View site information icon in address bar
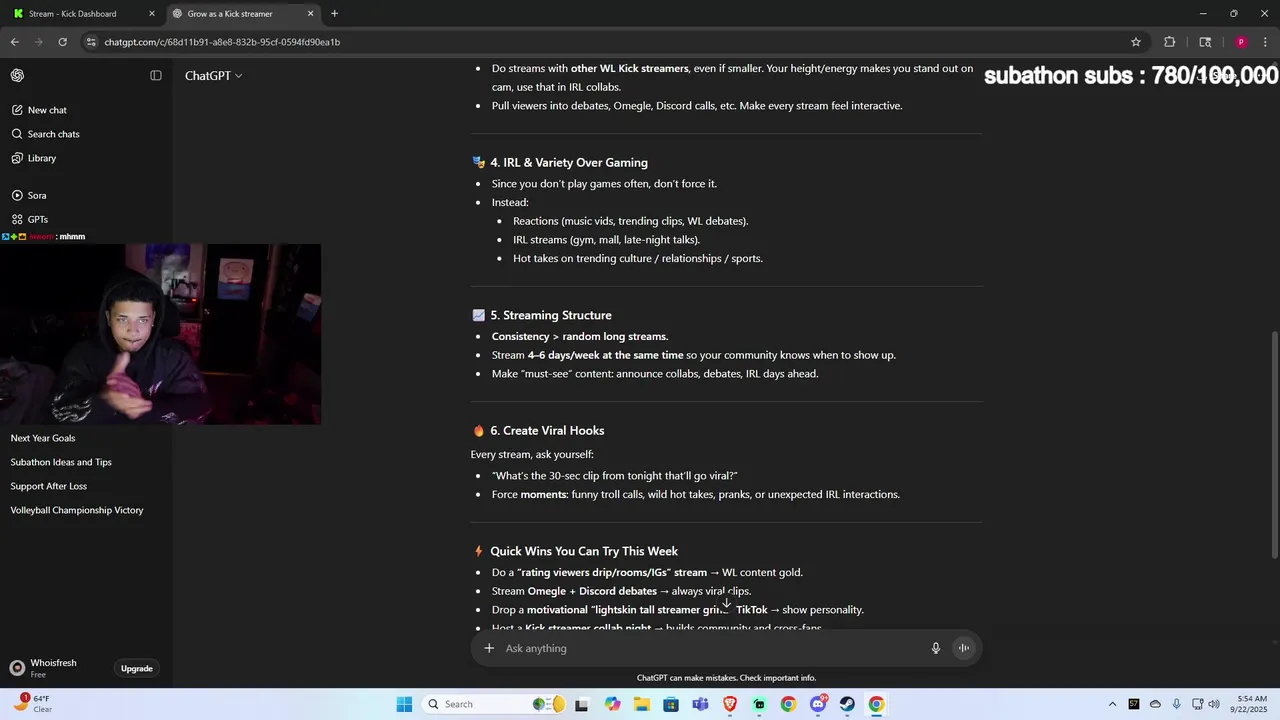 (x=91, y=42)
